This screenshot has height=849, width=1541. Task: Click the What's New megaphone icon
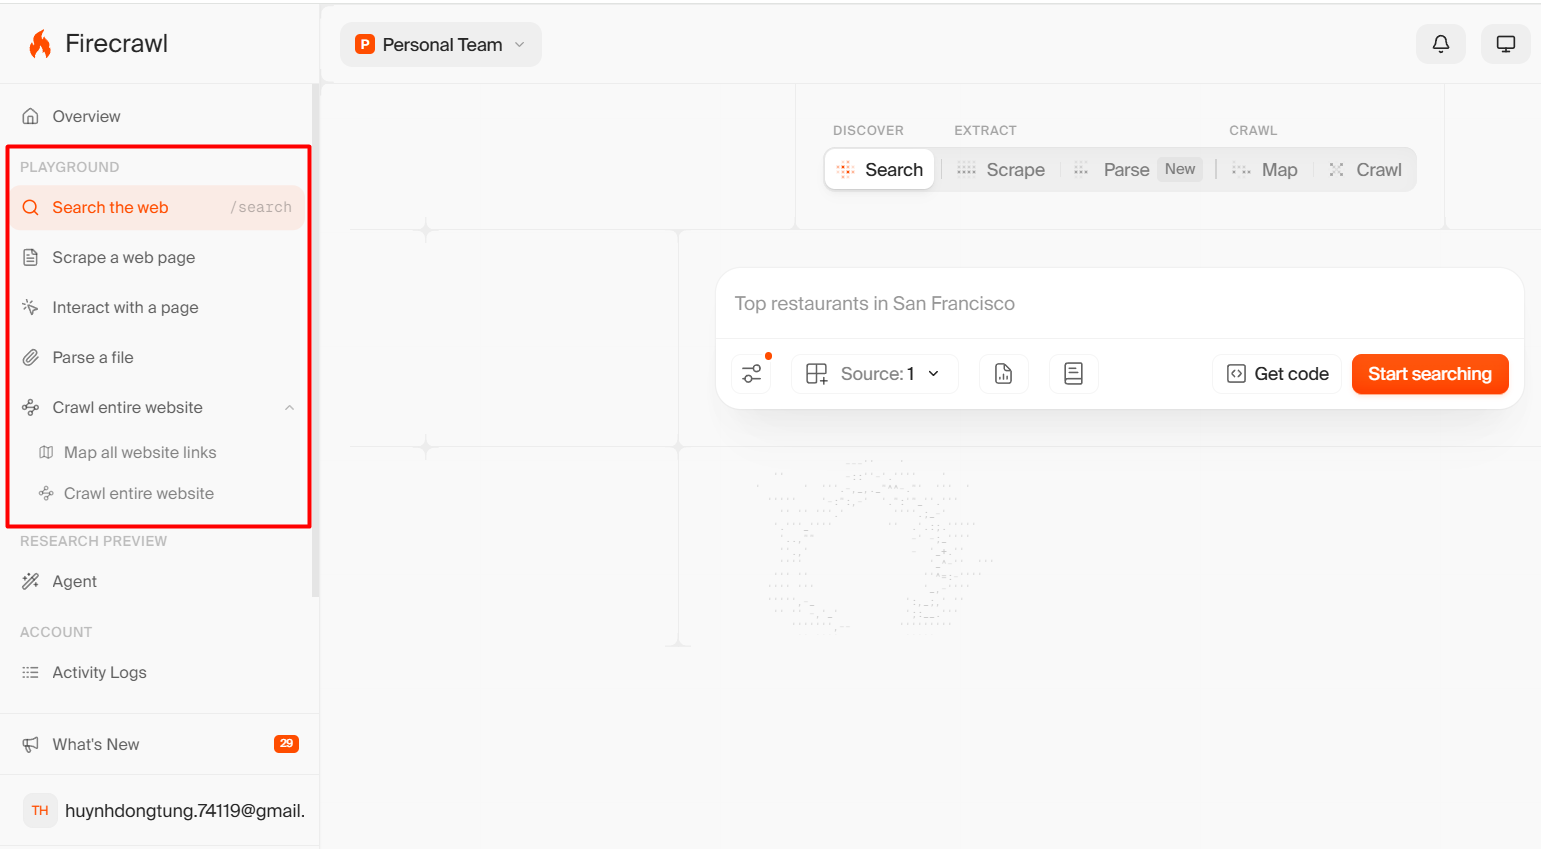(31, 744)
